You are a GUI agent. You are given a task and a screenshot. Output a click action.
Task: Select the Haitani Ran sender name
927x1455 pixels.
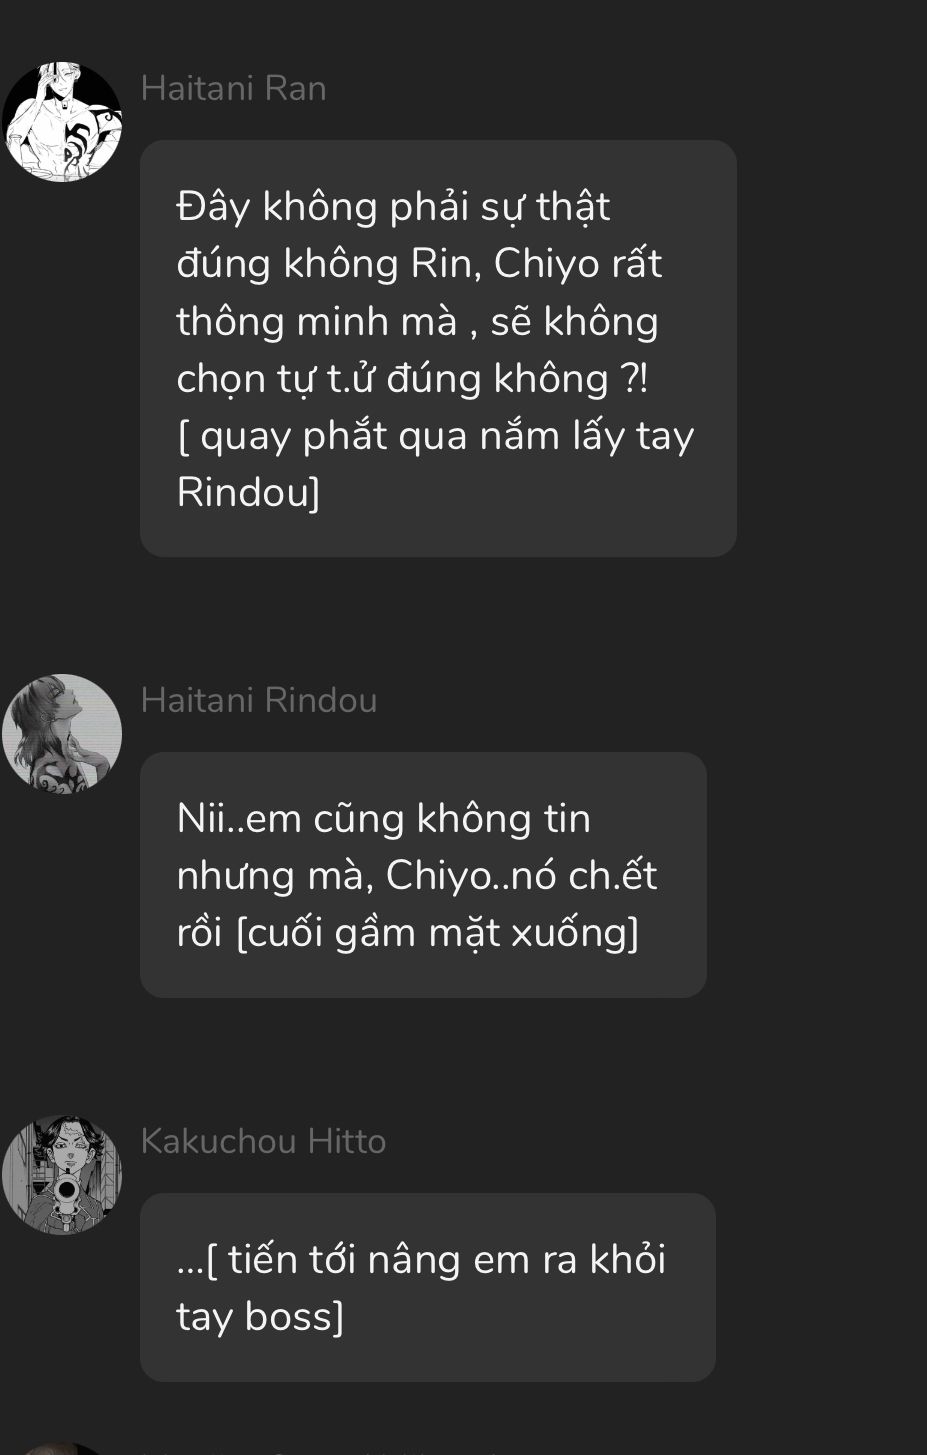(x=234, y=88)
